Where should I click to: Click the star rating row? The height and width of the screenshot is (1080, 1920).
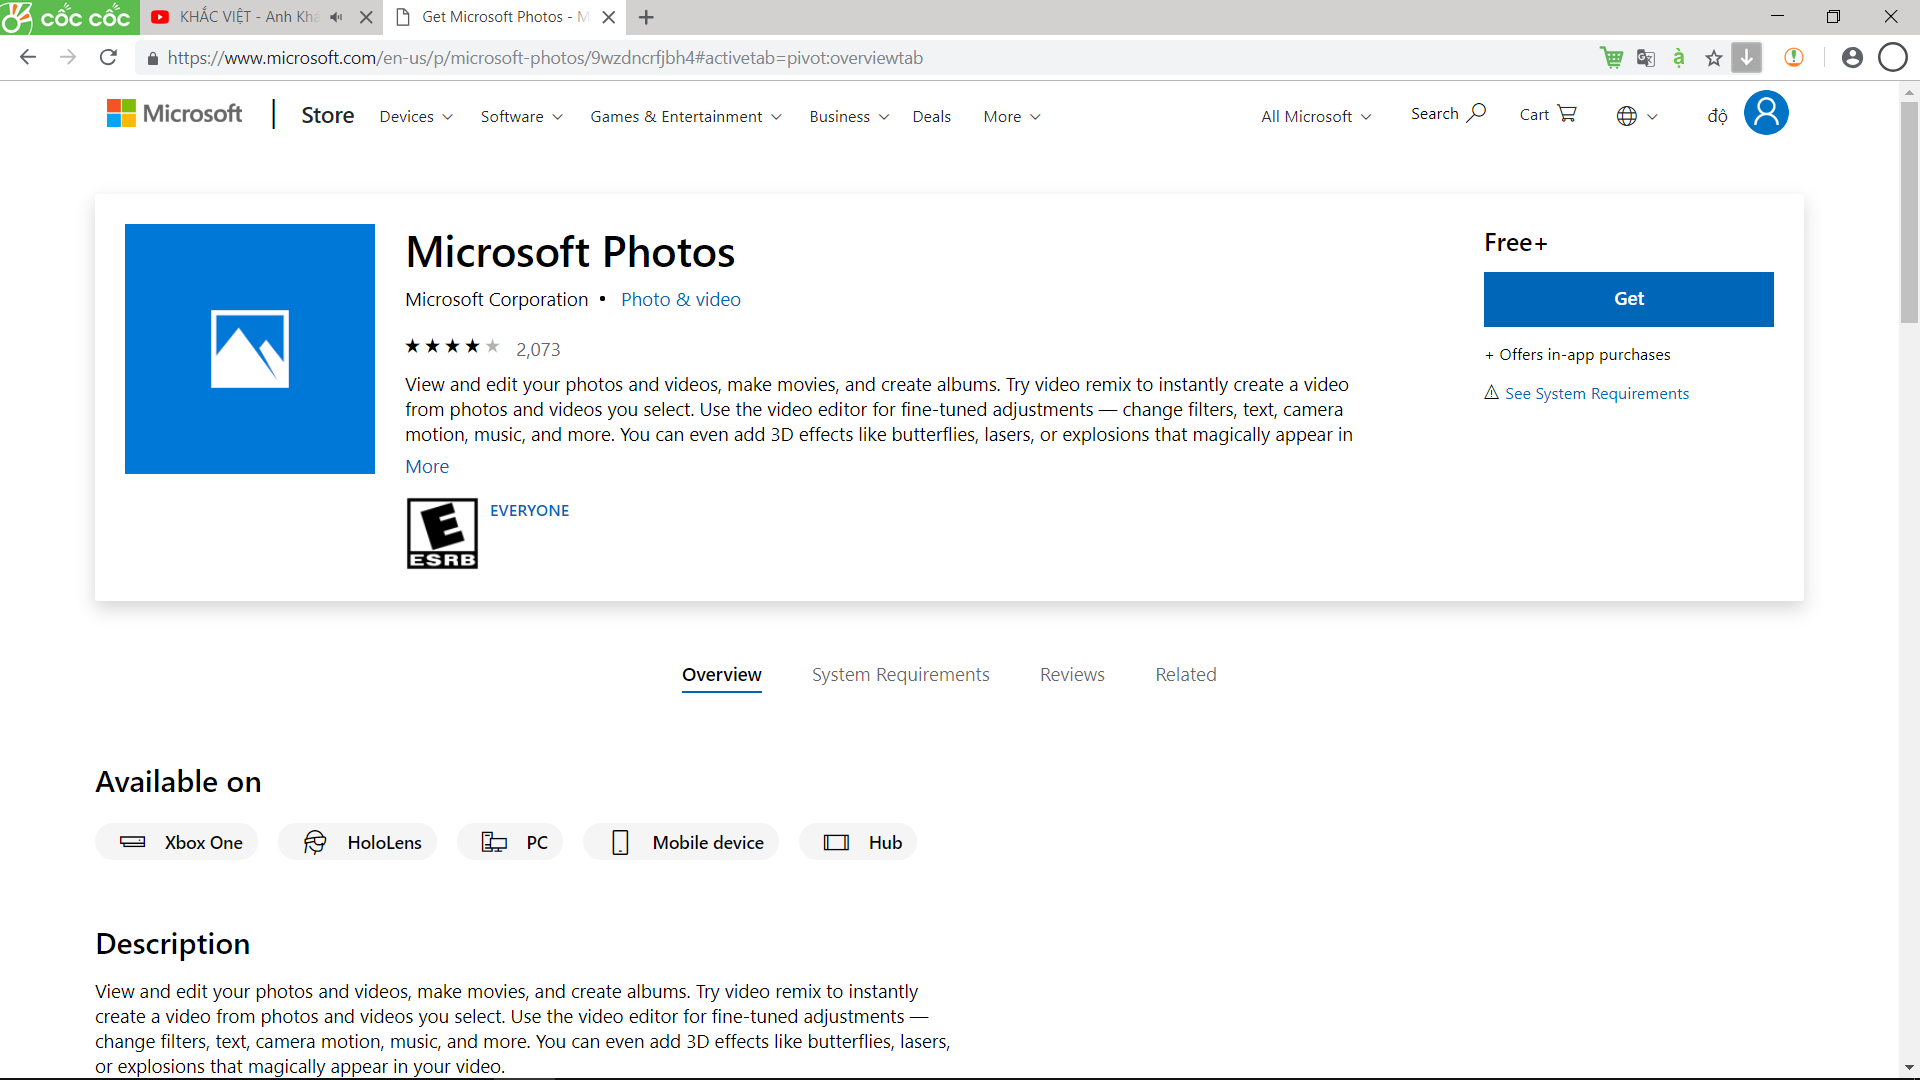click(452, 347)
